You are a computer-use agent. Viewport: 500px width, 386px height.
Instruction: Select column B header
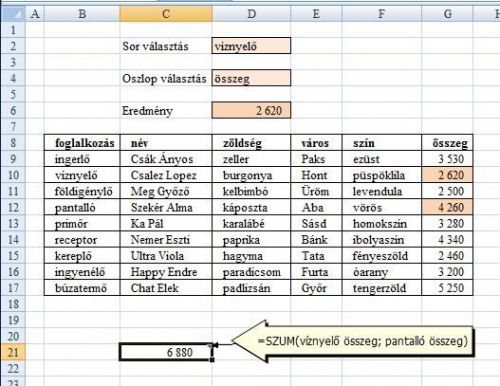pyautogui.click(x=82, y=14)
